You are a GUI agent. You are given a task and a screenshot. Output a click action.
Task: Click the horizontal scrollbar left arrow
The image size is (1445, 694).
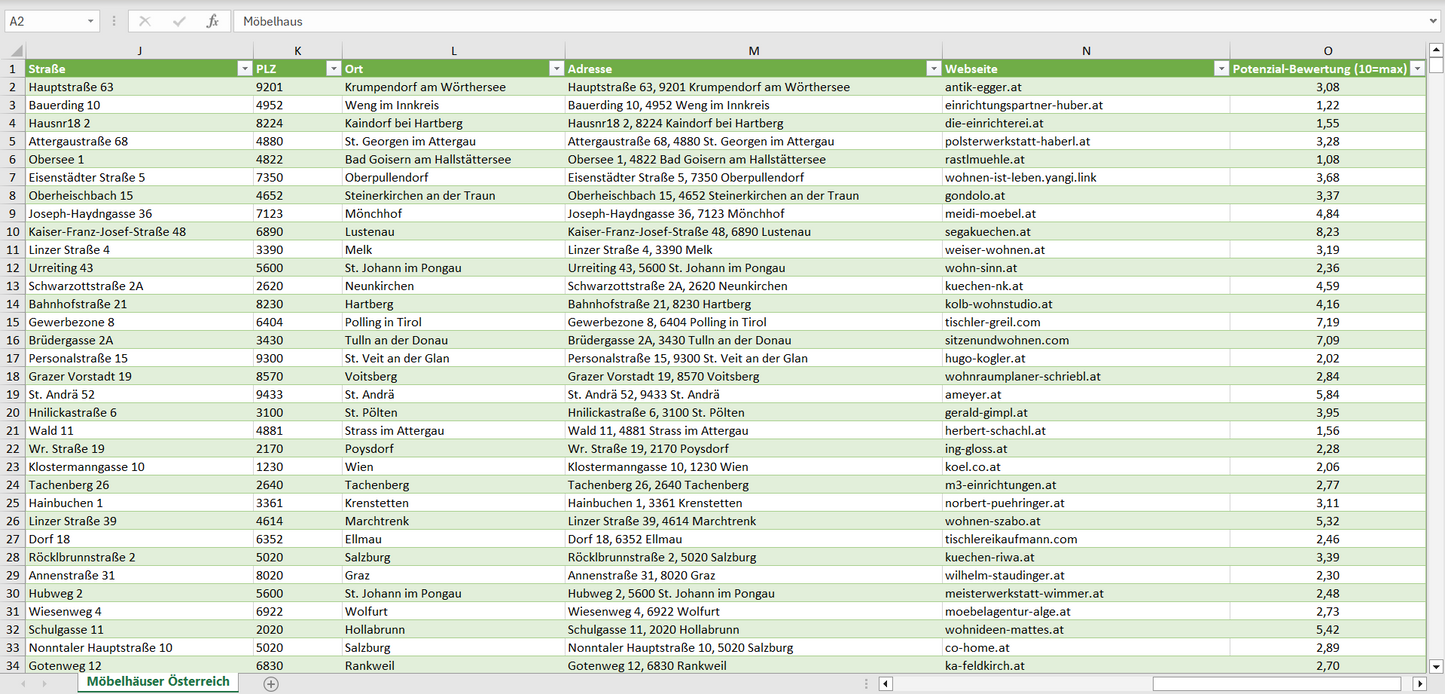[x=885, y=684]
